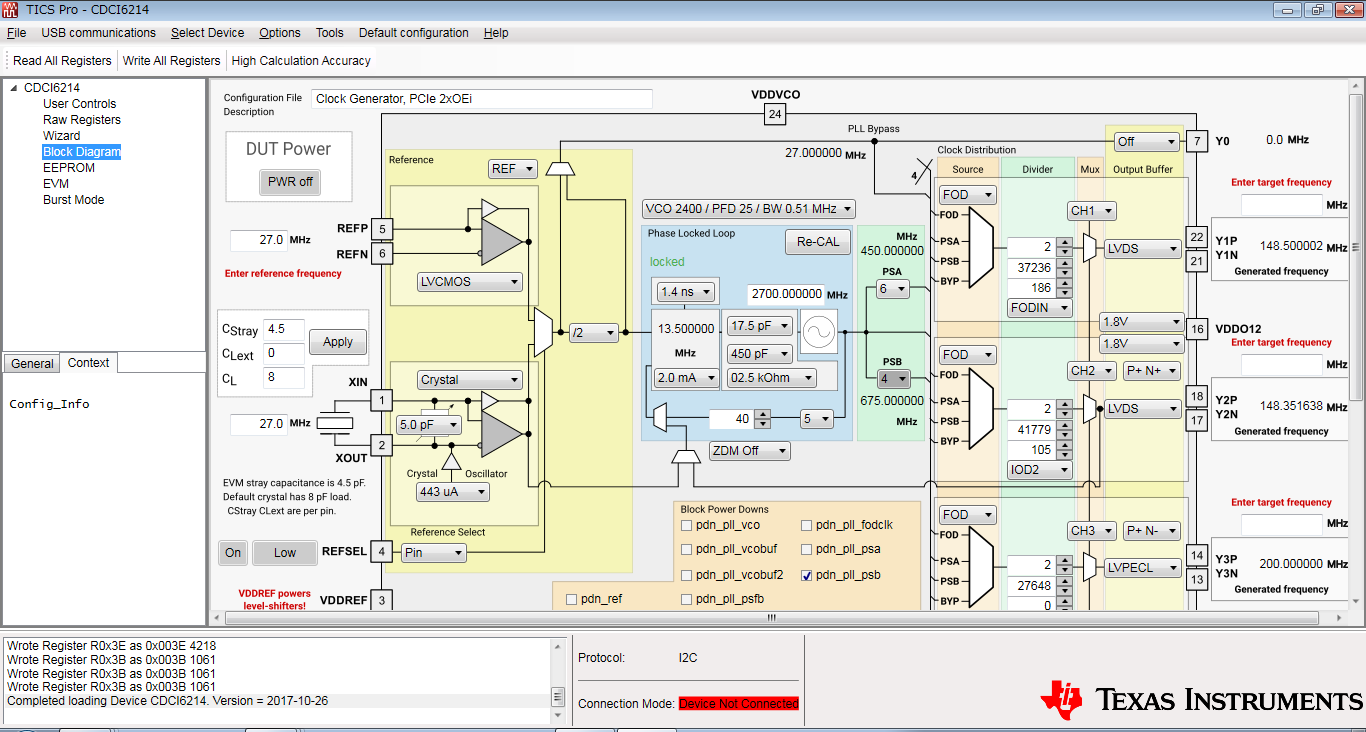The image size is (1366, 732).
Task: Click pin 16 box next to VDDO12
Action: coord(1197,329)
